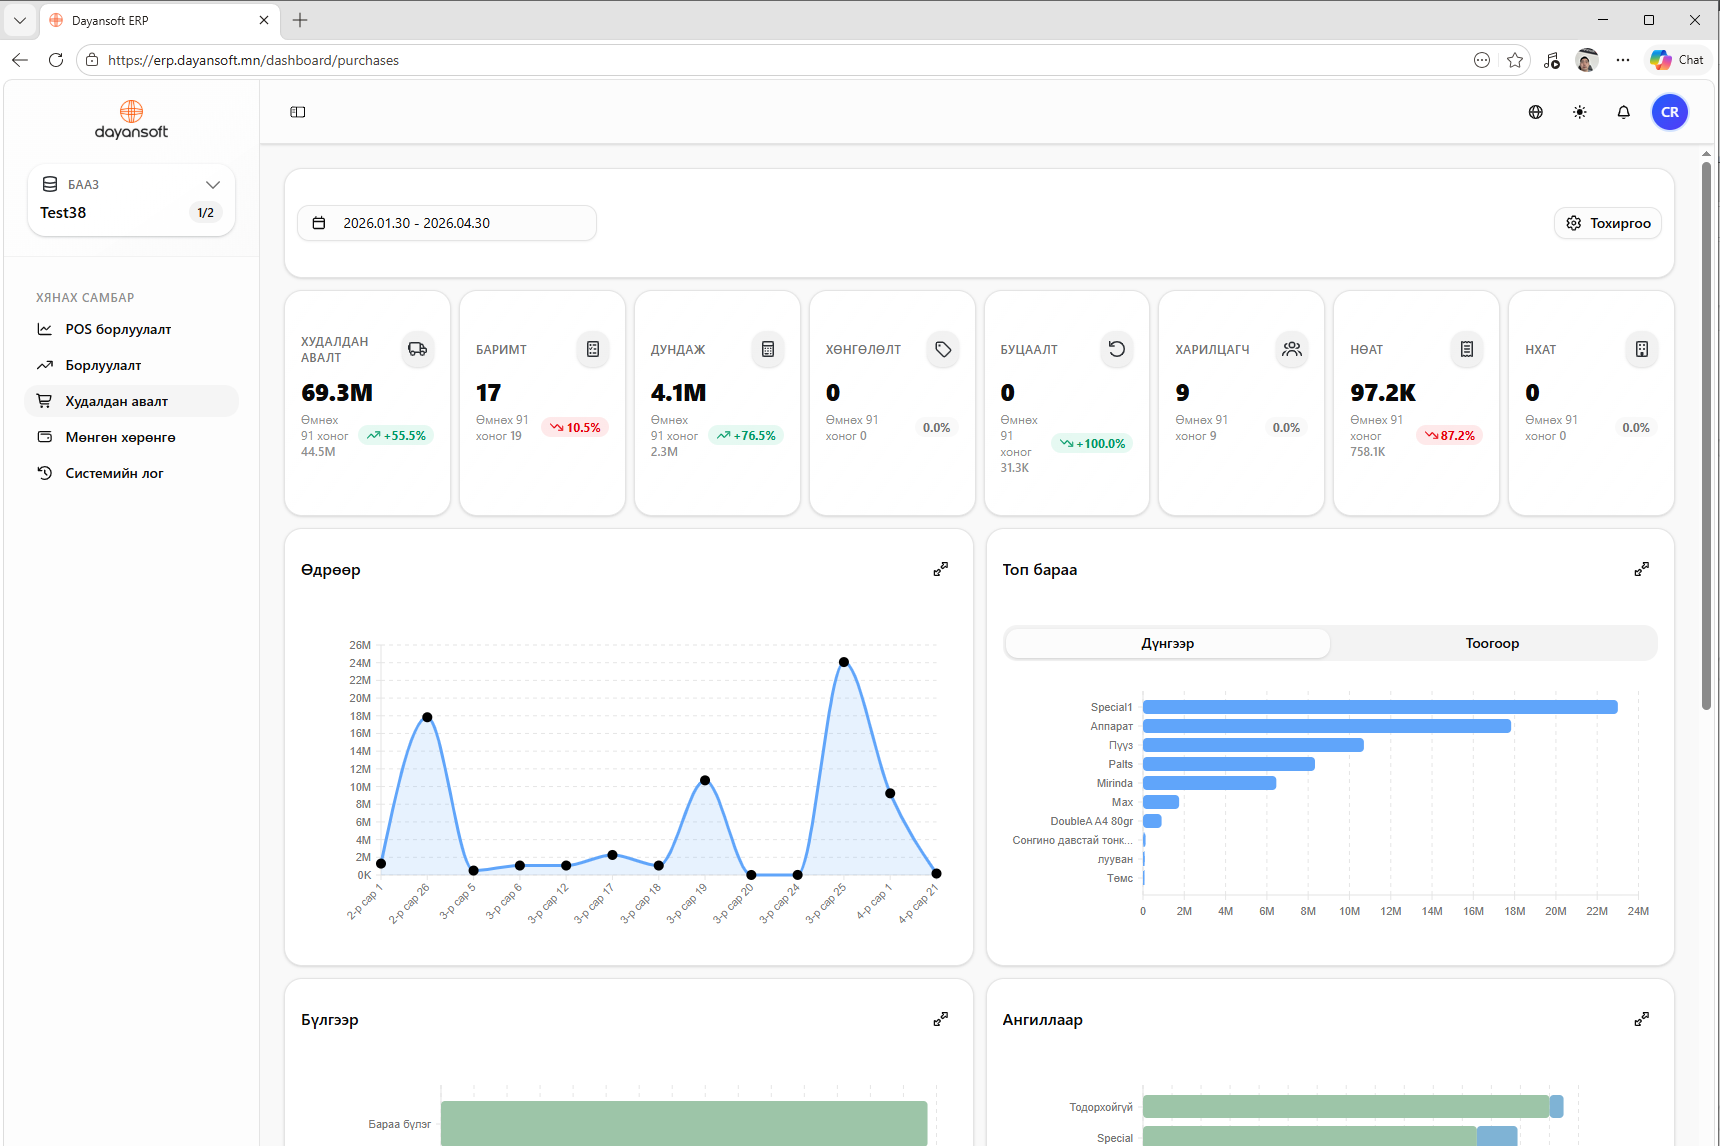
Task: Click the document icon on НӨАТ card
Action: [x=1467, y=349]
